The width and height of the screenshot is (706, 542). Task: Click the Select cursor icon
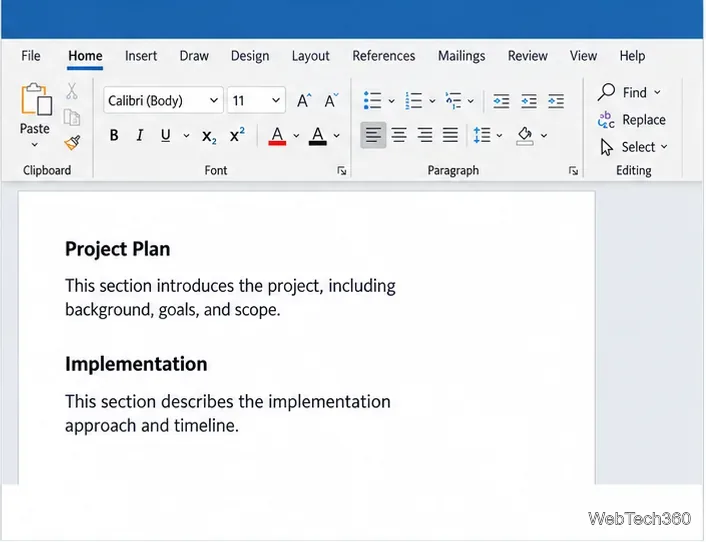606,147
